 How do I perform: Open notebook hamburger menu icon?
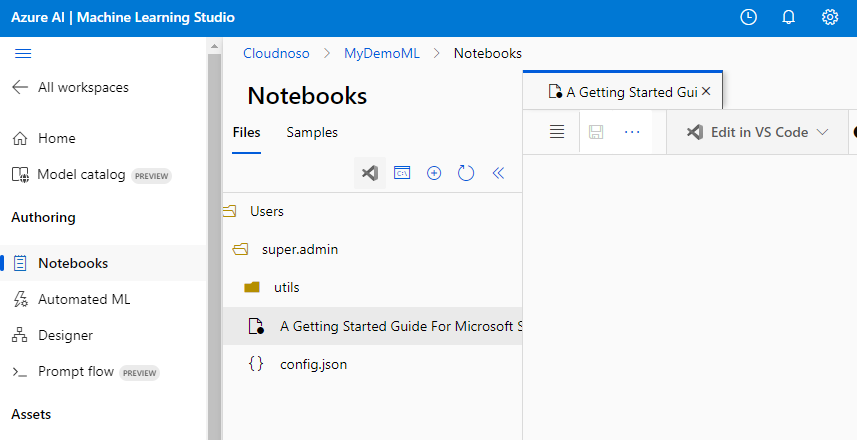pos(557,132)
